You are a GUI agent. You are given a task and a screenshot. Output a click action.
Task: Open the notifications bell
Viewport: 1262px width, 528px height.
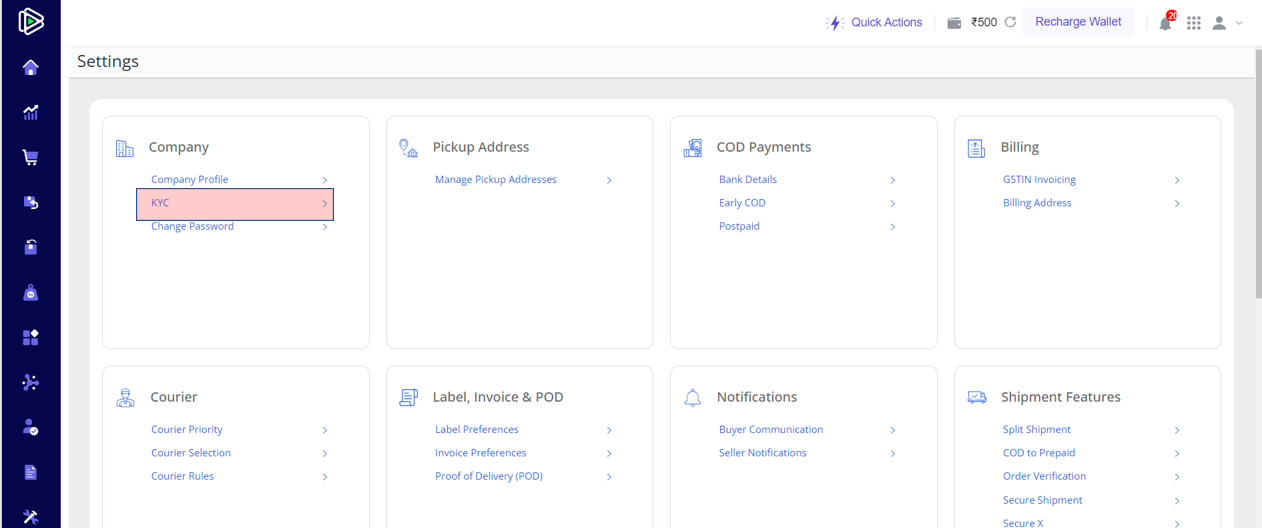tap(1166, 22)
